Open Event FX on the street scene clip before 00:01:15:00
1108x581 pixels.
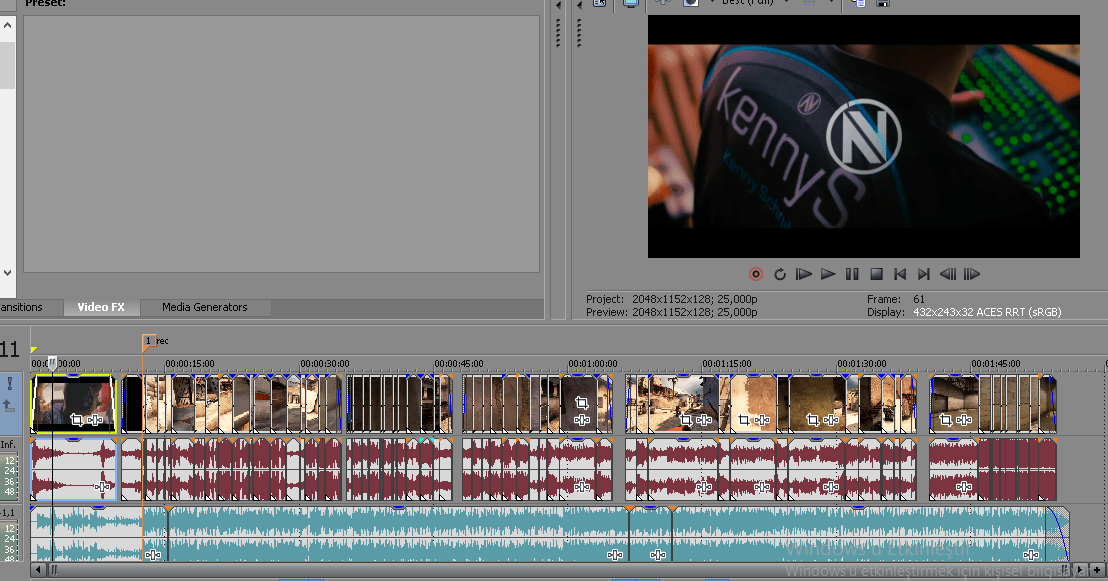[x=704, y=421]
